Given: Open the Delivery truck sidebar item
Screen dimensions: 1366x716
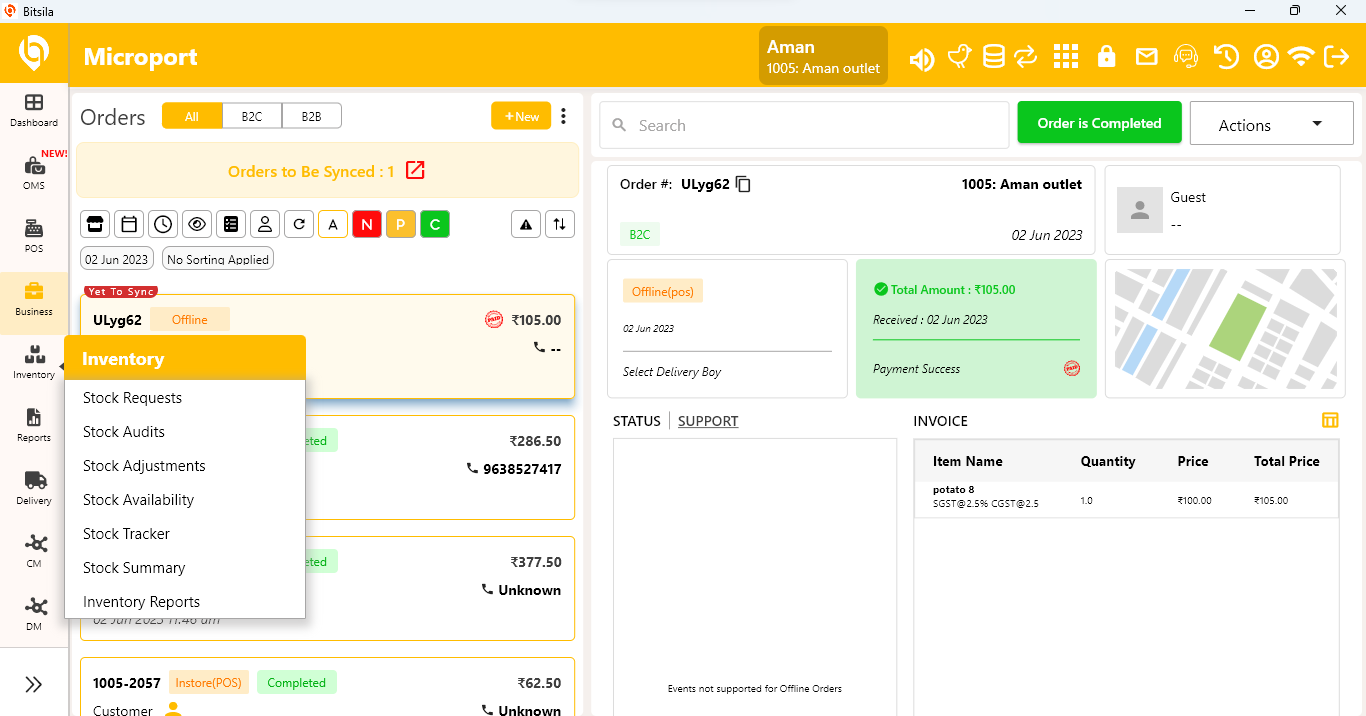Looking at the screenshot, I should pyautogui.click(x=34, y=488).
